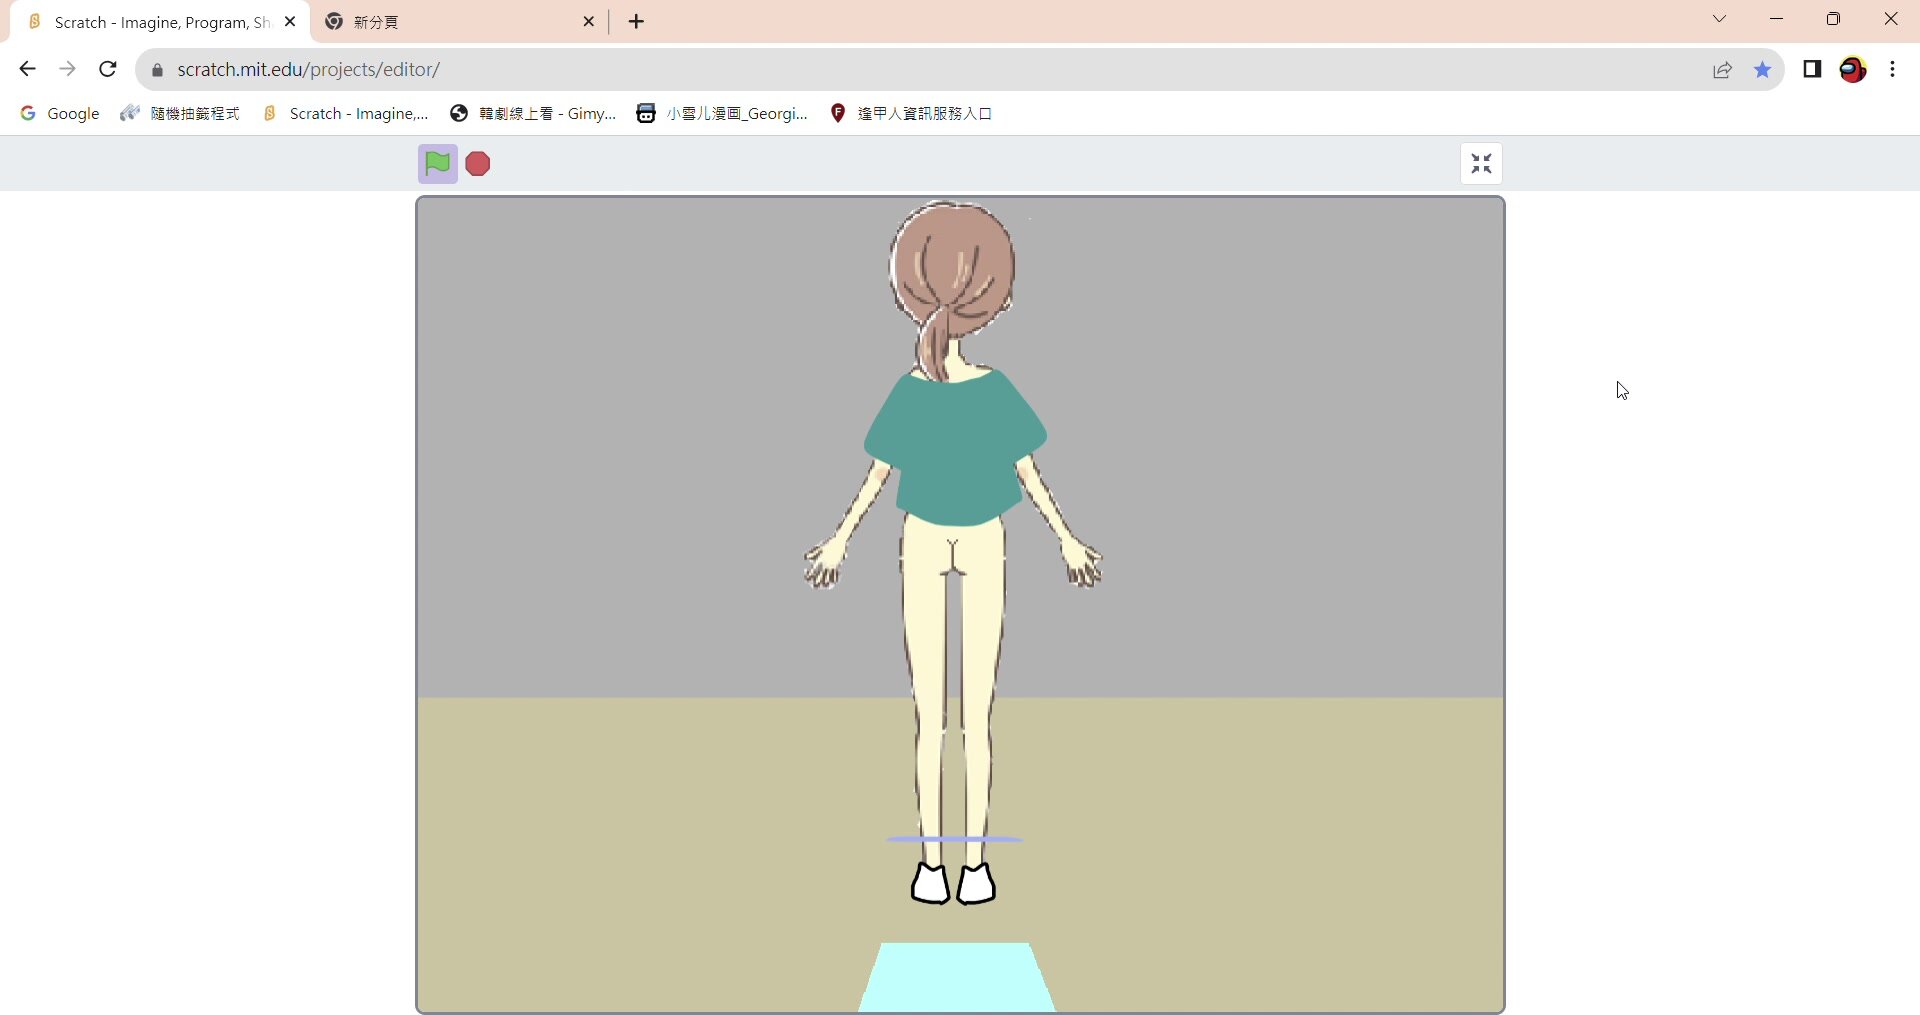This screenshot has width=1920, height=1015.
Task: Toggle the browser side panel
Action: (x=1812, y=69)
